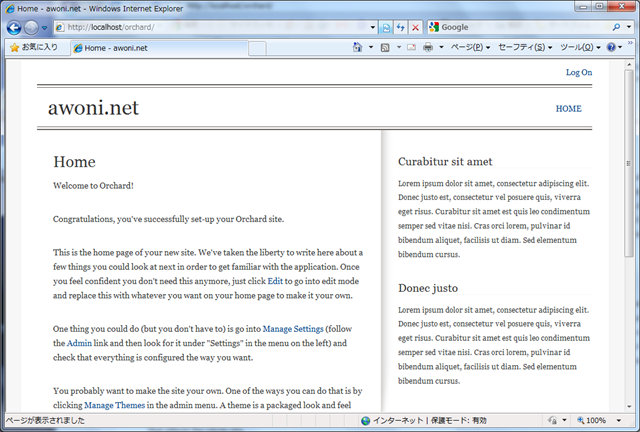Image resolution: width=640 pixels, height=432 pixels.
Task: Click the Manage Themes link
Action: click(115, 405)
